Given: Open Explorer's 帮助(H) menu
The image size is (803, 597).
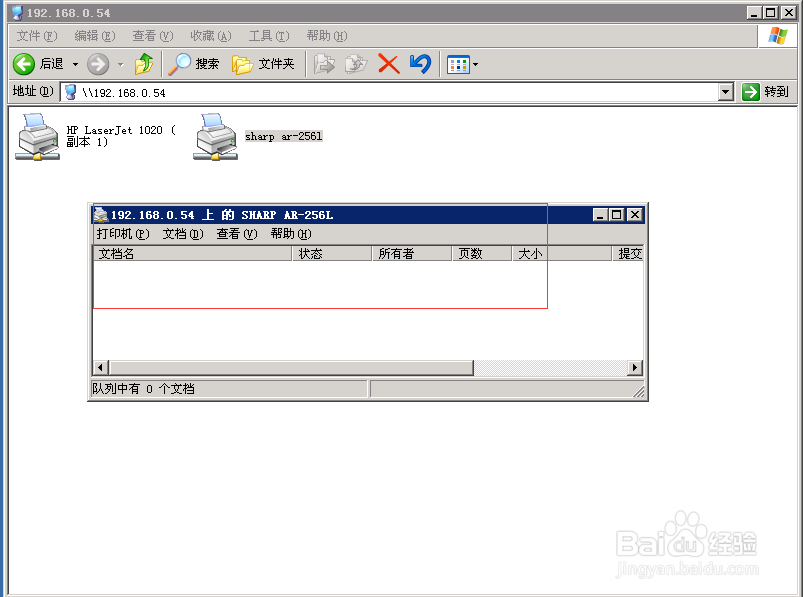Looking at the screenshot, I should (x=327, y=36).
